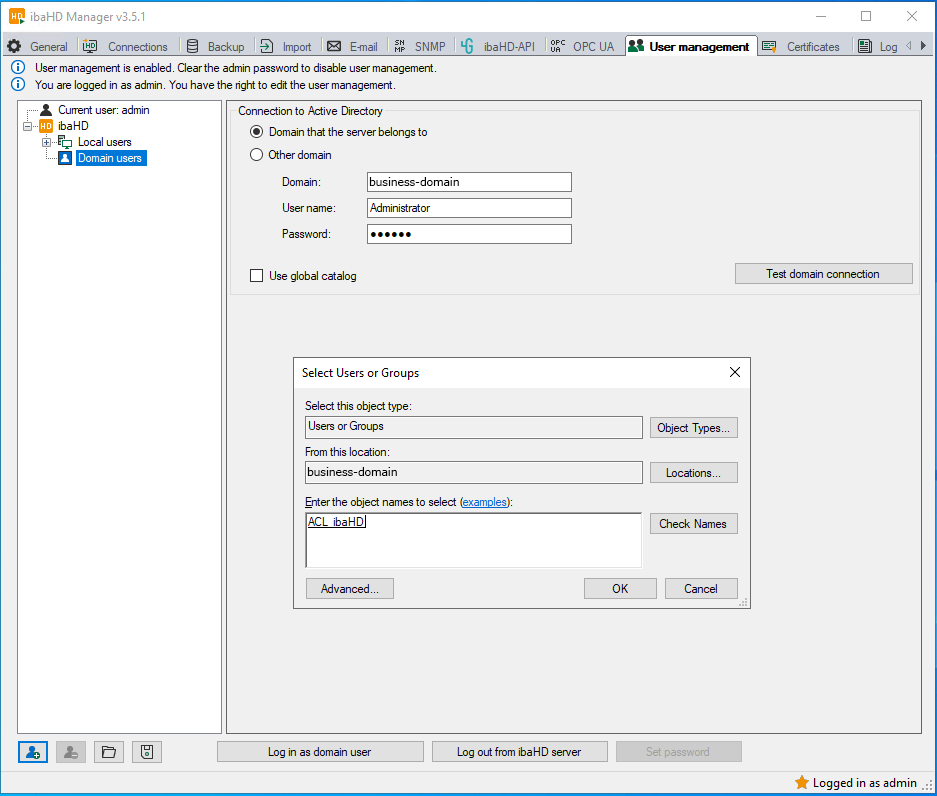This screenshot has width=937, height=796.
Task: Click the add user icon button
Action: (x=33, y=752)
